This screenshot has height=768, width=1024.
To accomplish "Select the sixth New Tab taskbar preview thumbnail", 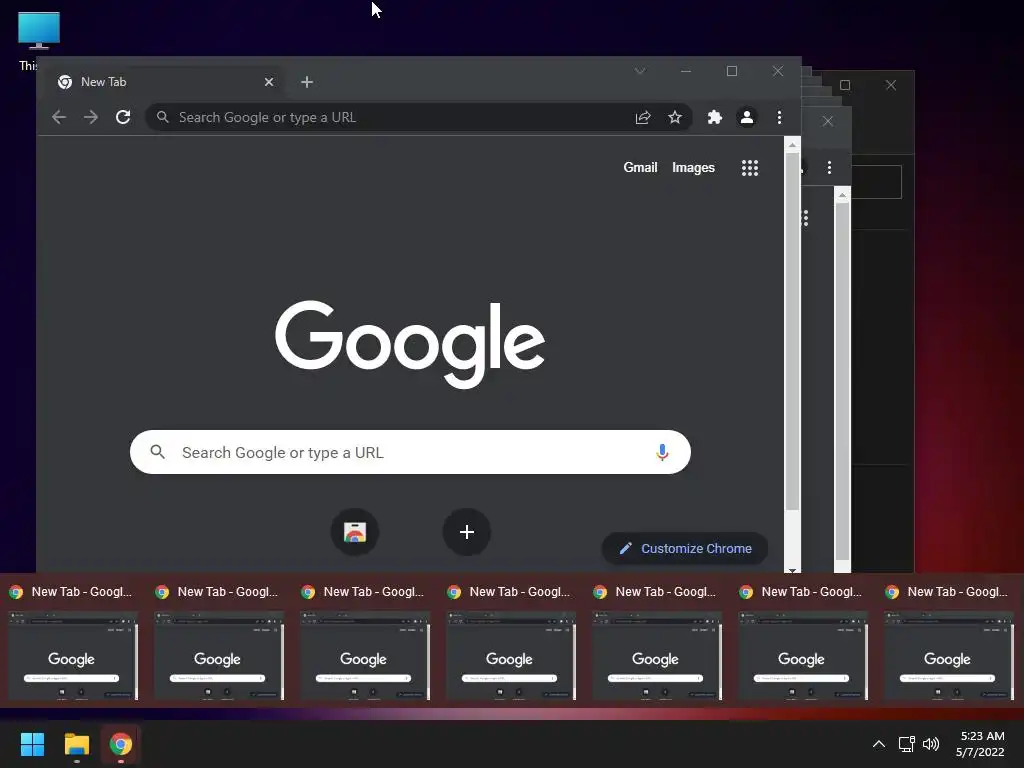I will click(803, 655).
